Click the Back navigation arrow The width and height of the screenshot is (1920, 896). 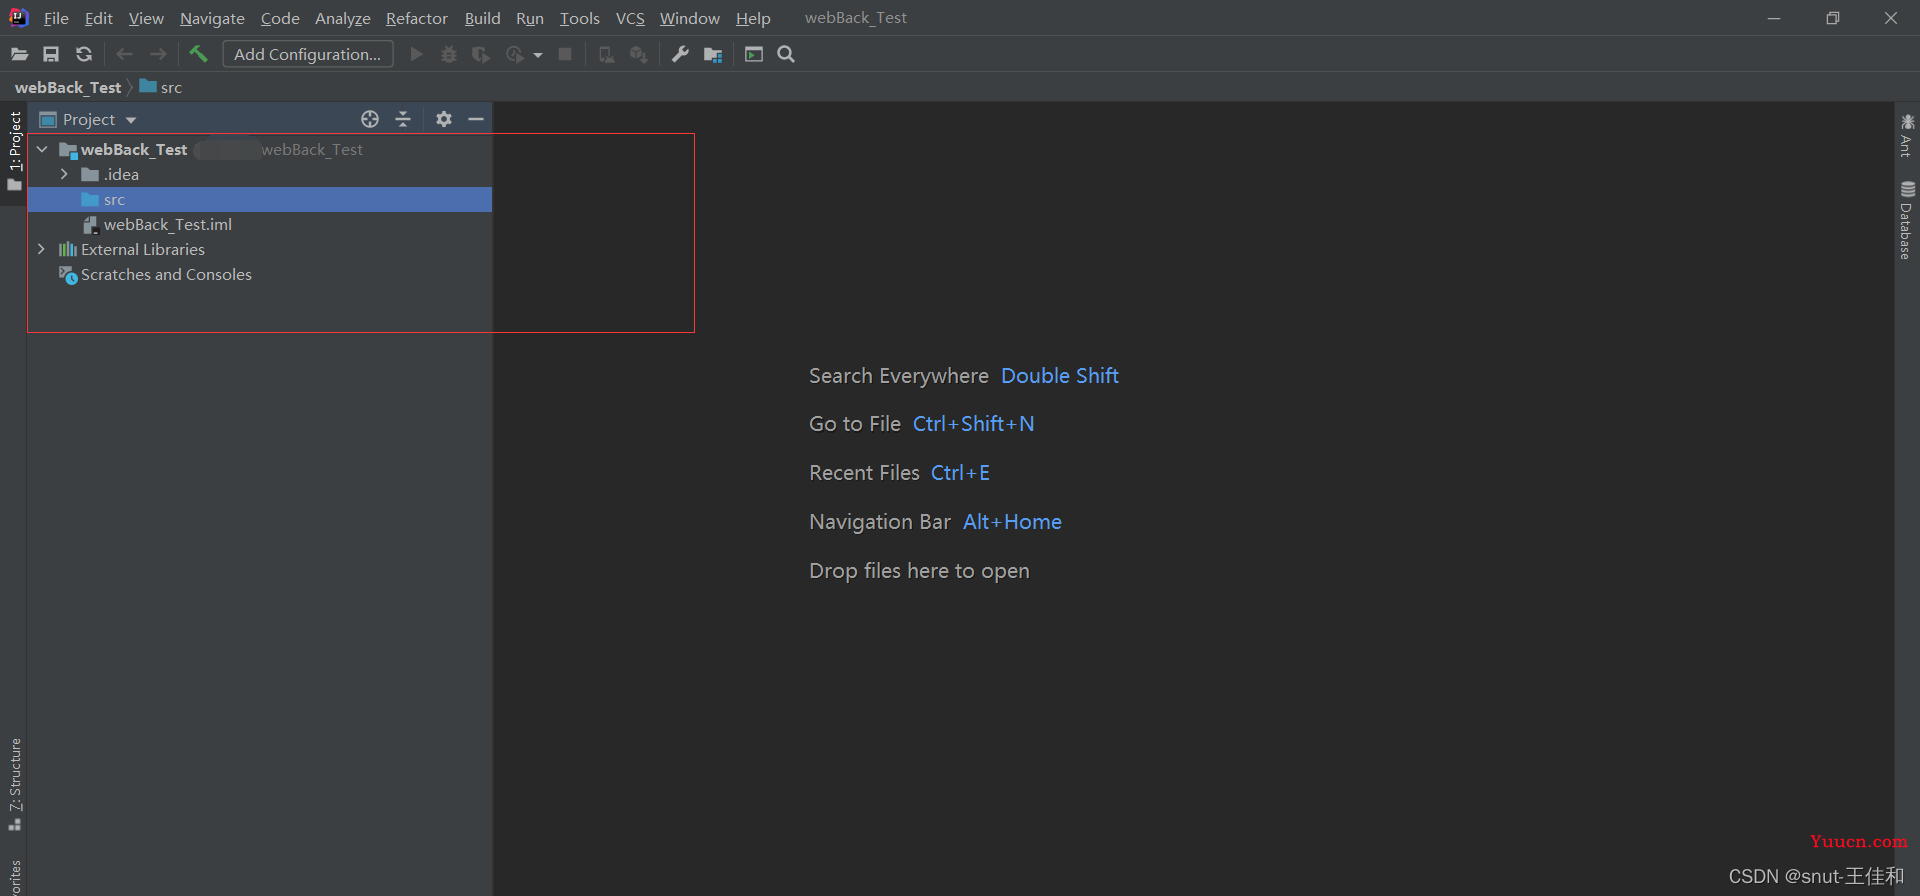click(125, 54)
